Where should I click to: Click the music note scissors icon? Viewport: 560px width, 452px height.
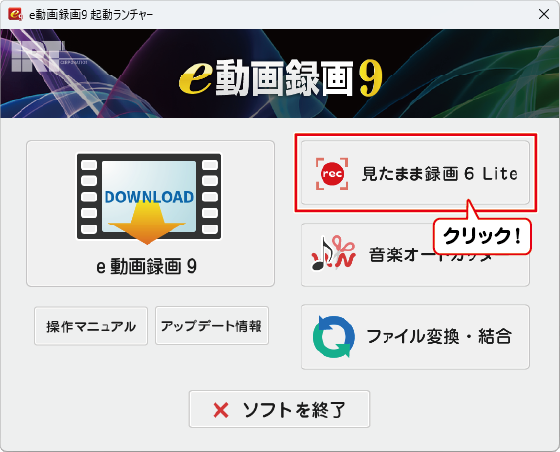click(x=334, y=253)
